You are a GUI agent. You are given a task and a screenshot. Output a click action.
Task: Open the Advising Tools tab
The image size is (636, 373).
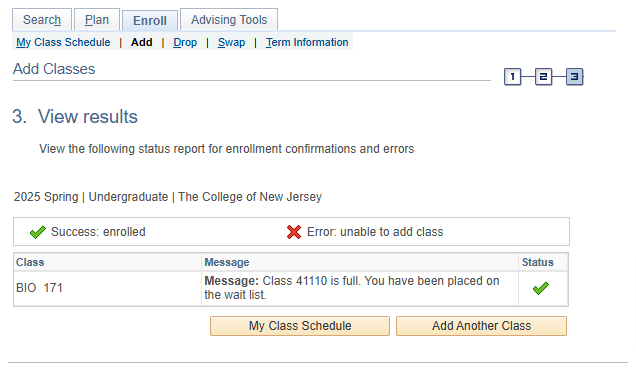229,19
